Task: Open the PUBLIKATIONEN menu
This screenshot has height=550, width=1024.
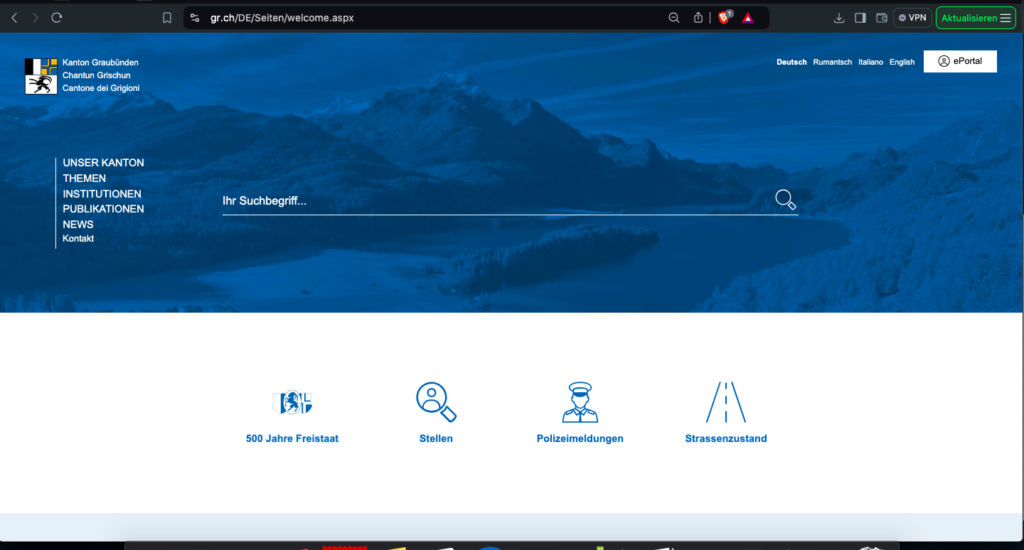Action: coord(103,209)
